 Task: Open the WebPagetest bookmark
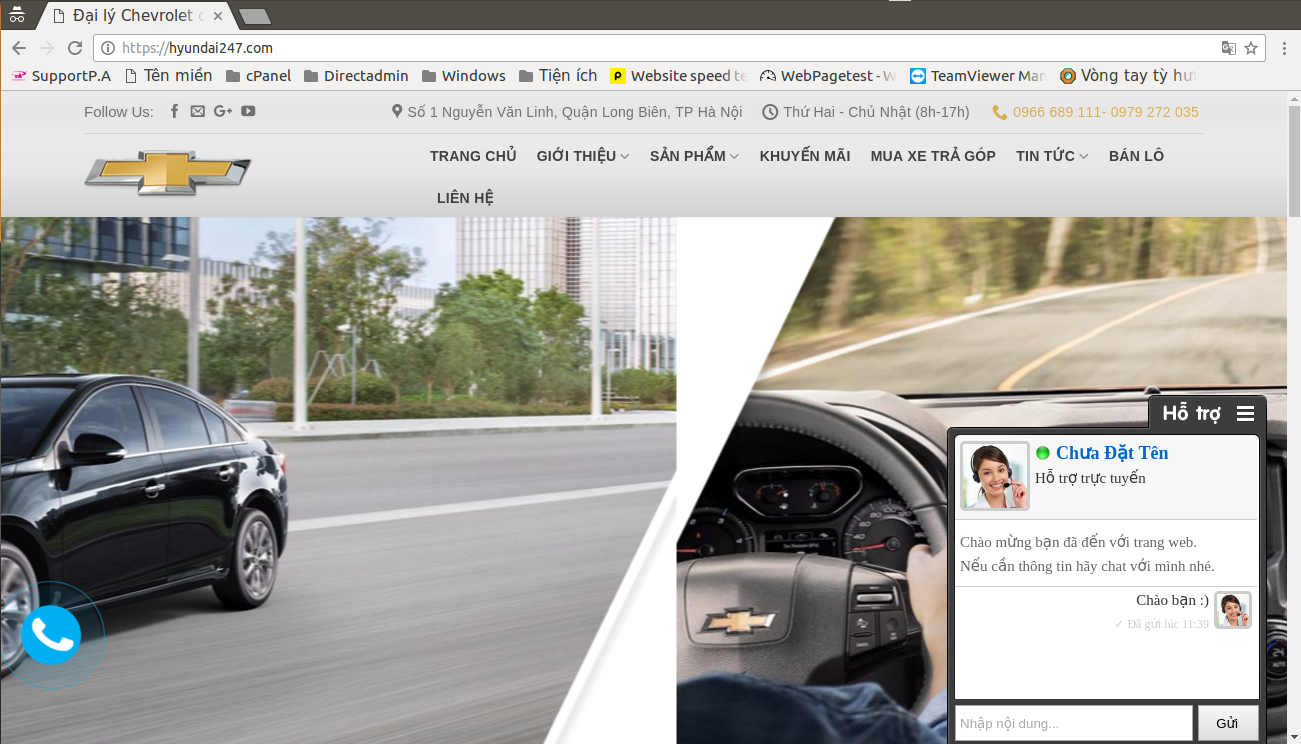(x=828, y=76)
